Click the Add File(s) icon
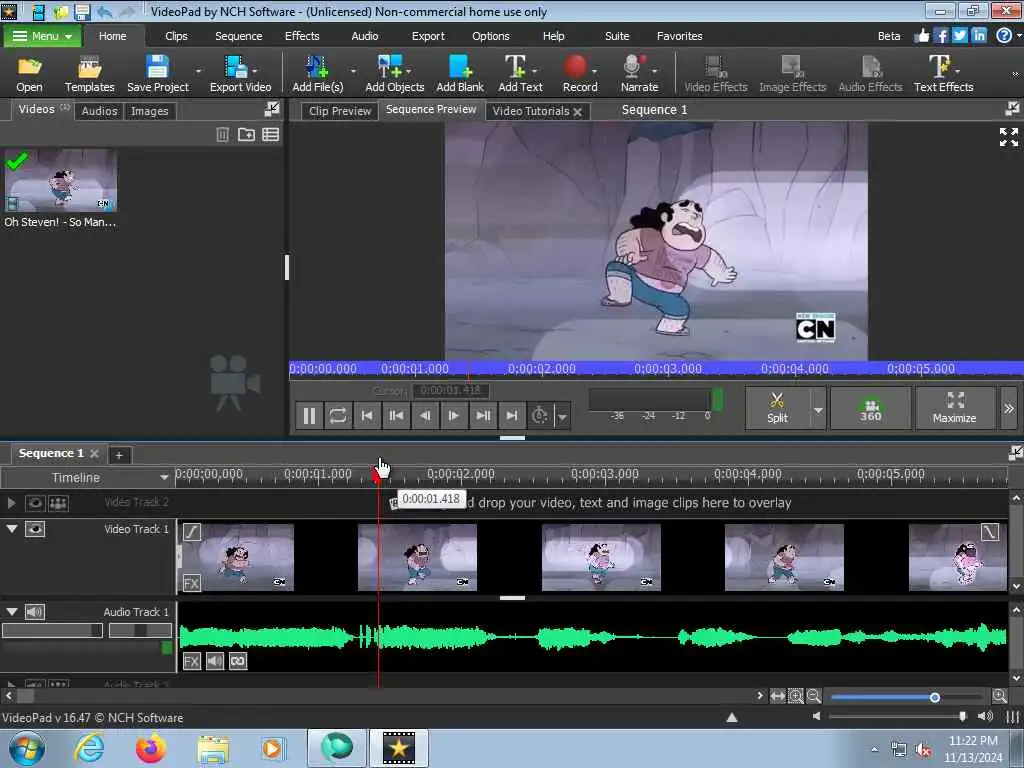This screenshot has height=768, width=1024. point(317,74)
